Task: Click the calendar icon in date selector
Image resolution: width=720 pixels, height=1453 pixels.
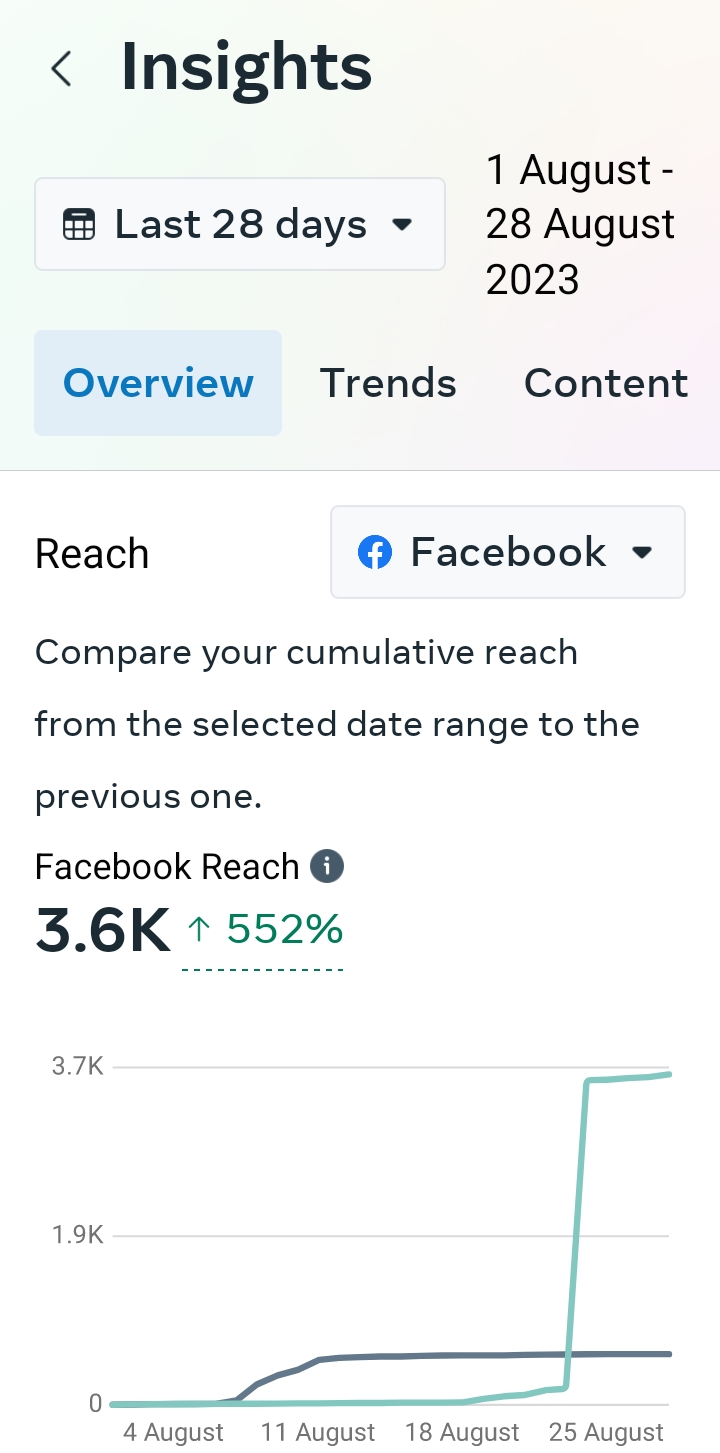Action: point(79,225)
